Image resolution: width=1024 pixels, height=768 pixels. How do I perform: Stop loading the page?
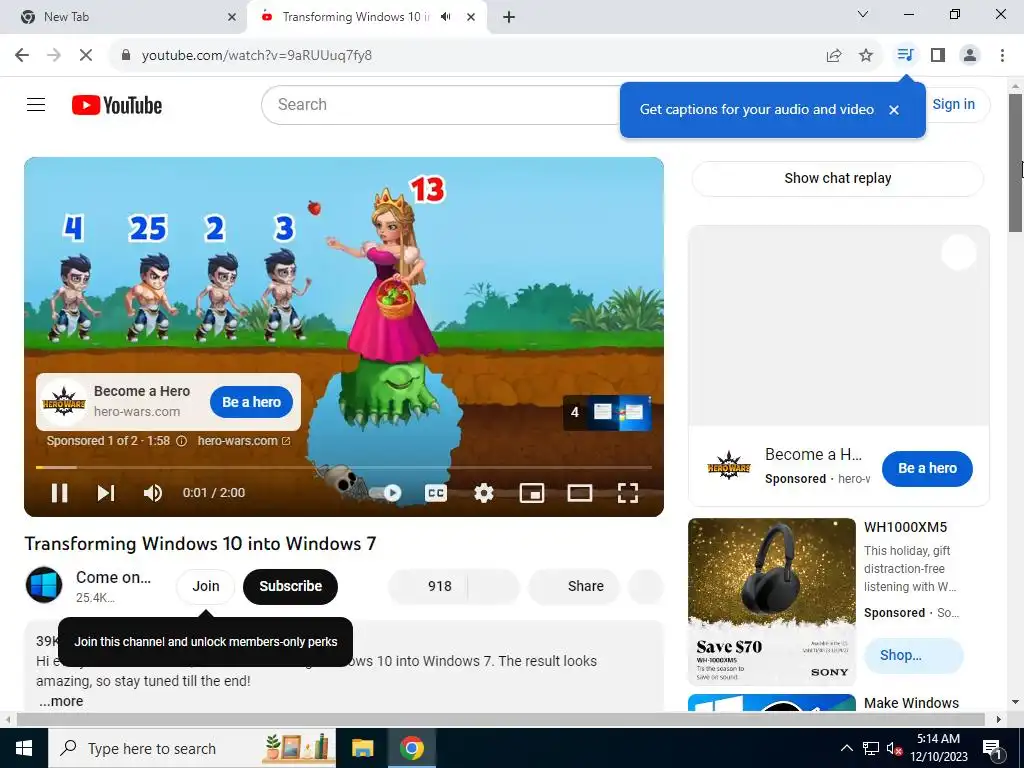[86, 56]
